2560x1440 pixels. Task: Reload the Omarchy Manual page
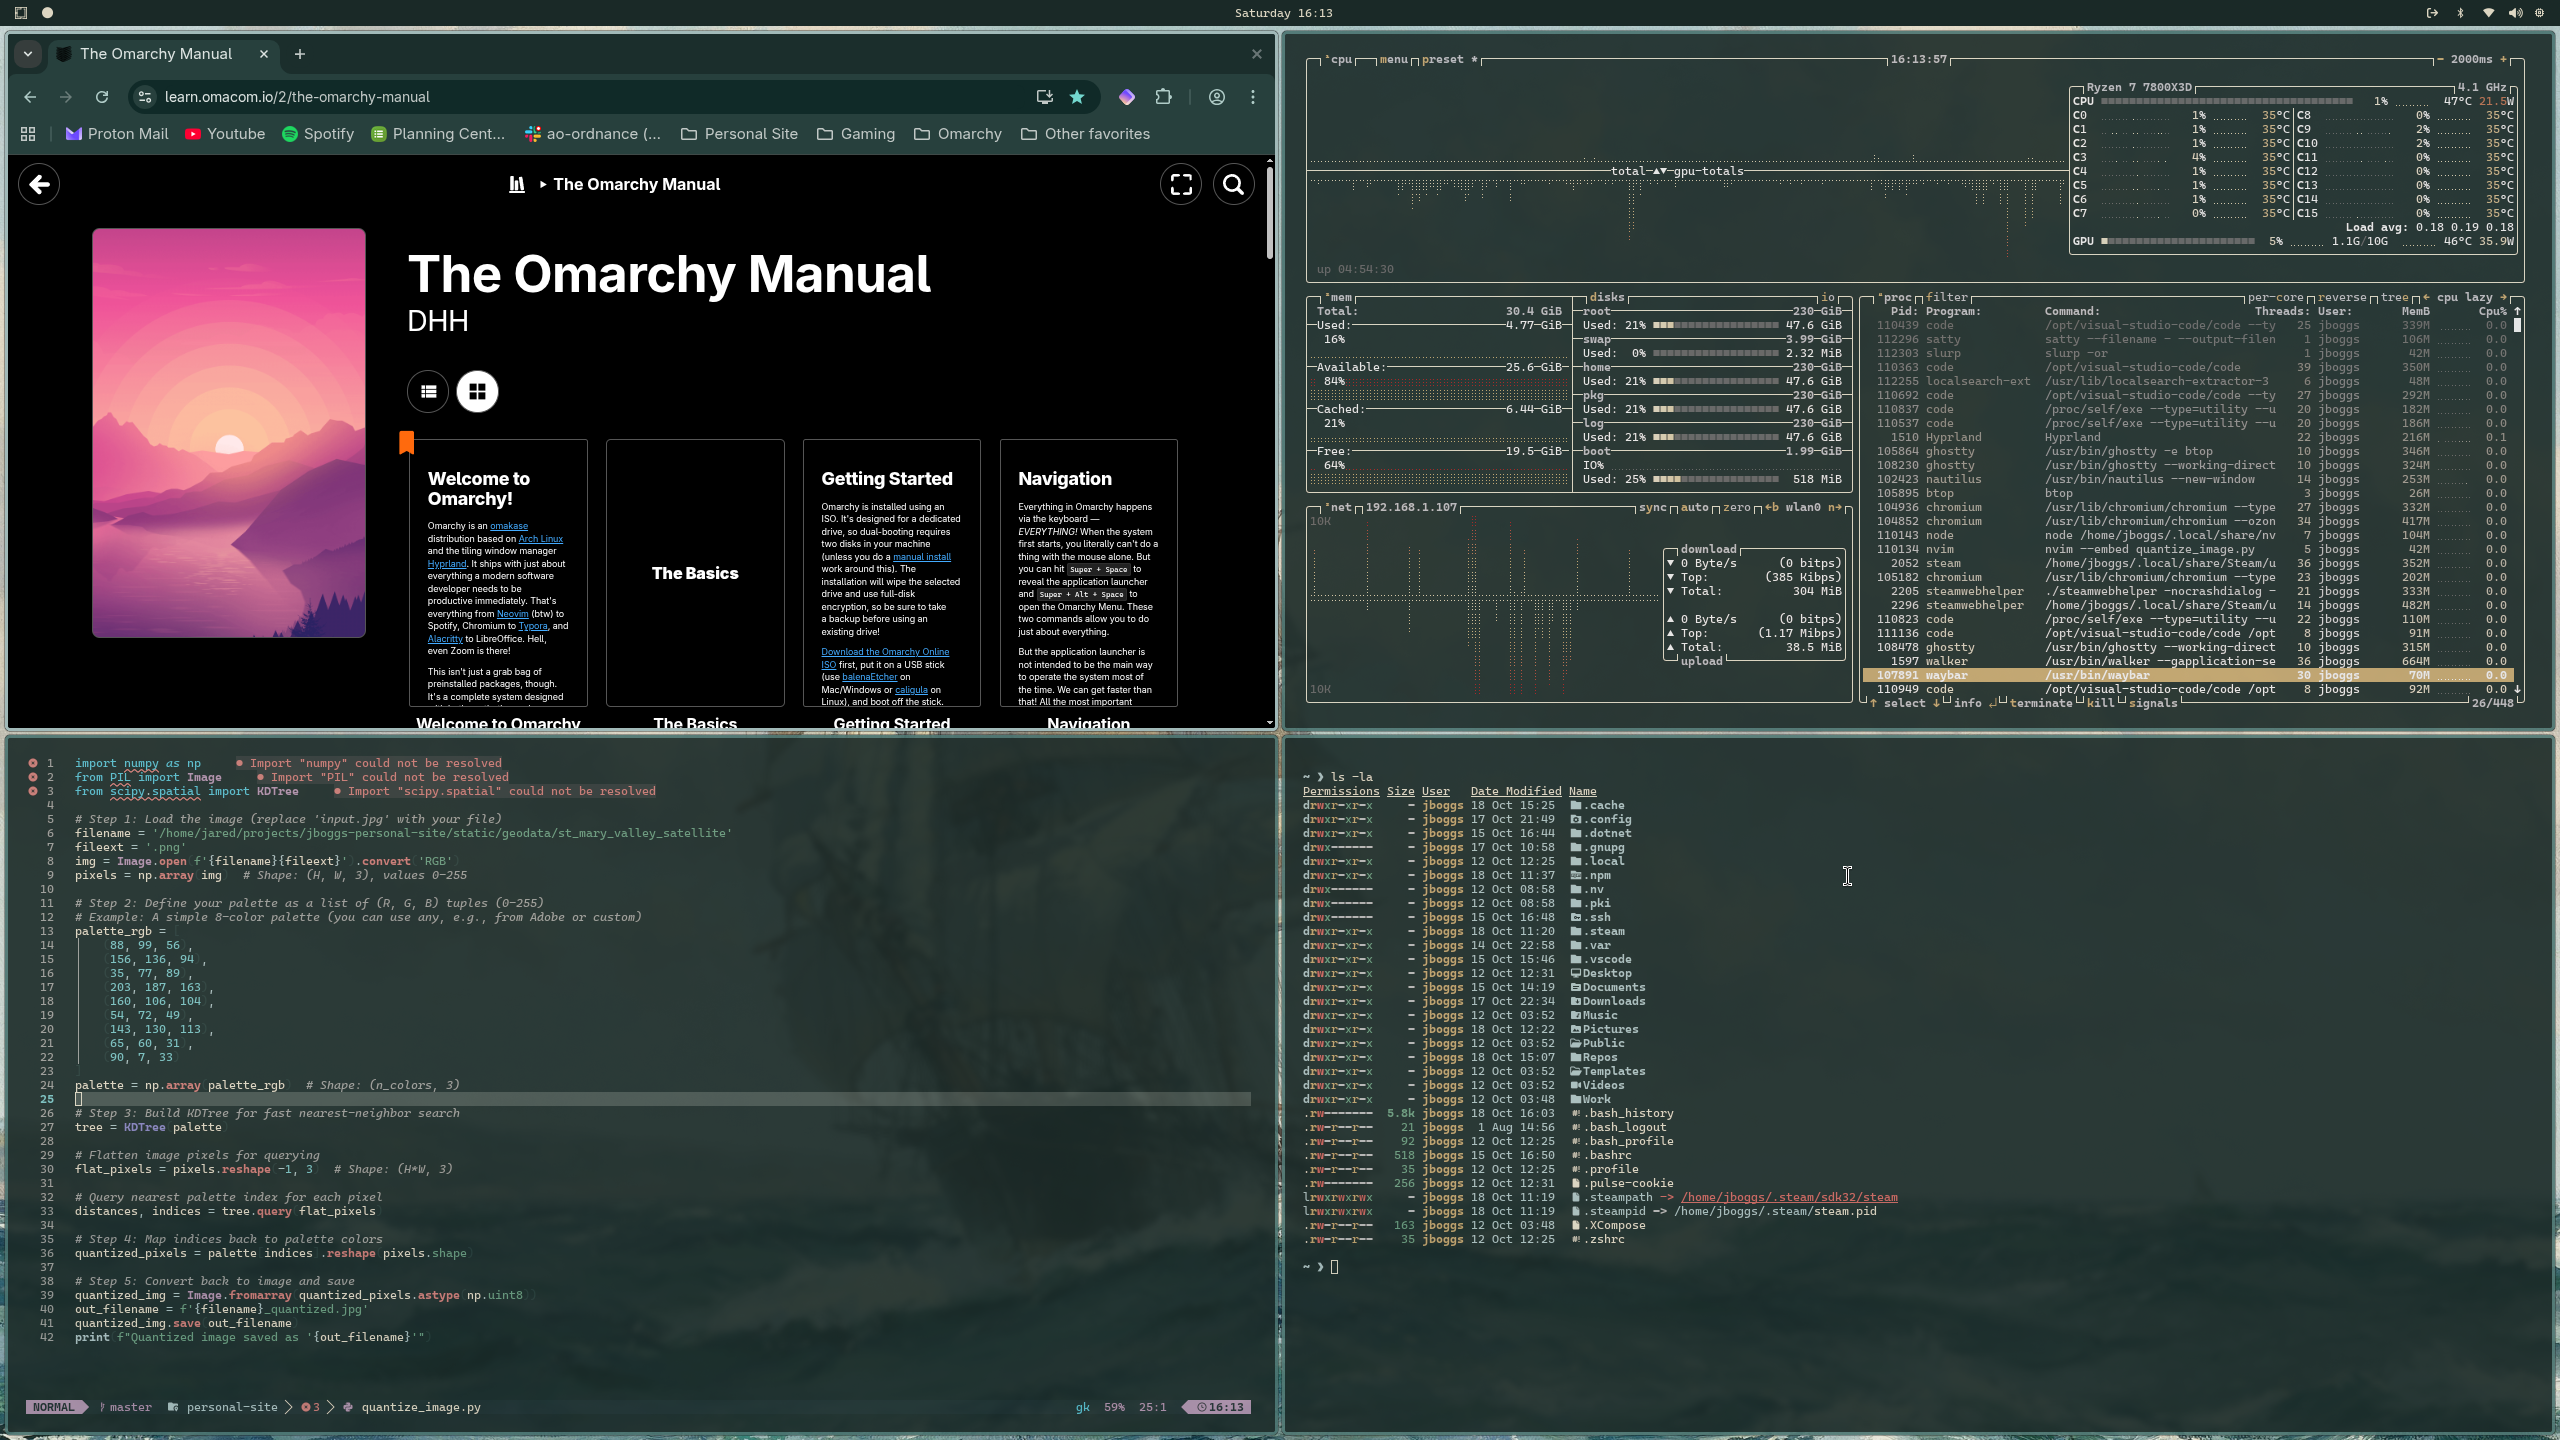[102, 97]
